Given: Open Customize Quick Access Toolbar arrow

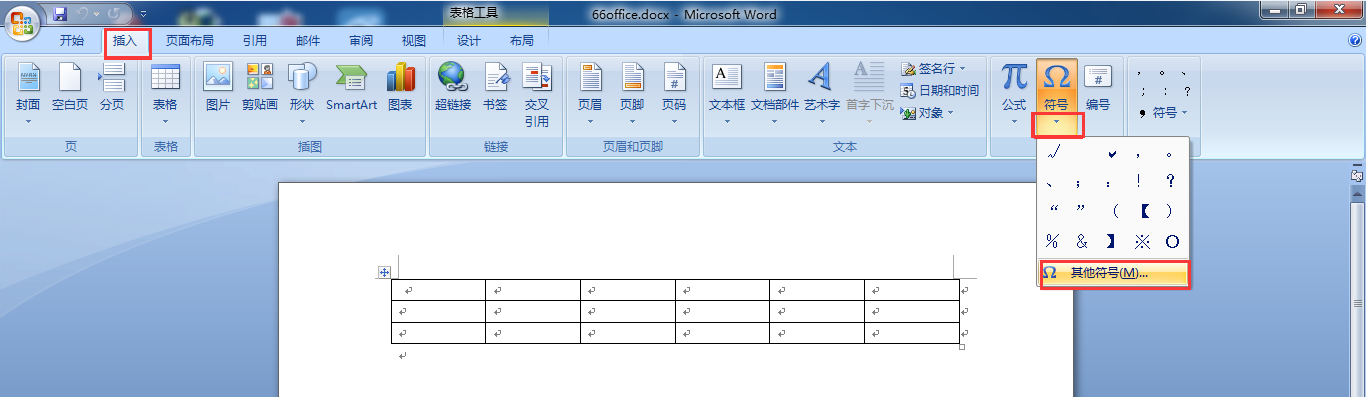Looking at the screenshot, I should (143, 14).
